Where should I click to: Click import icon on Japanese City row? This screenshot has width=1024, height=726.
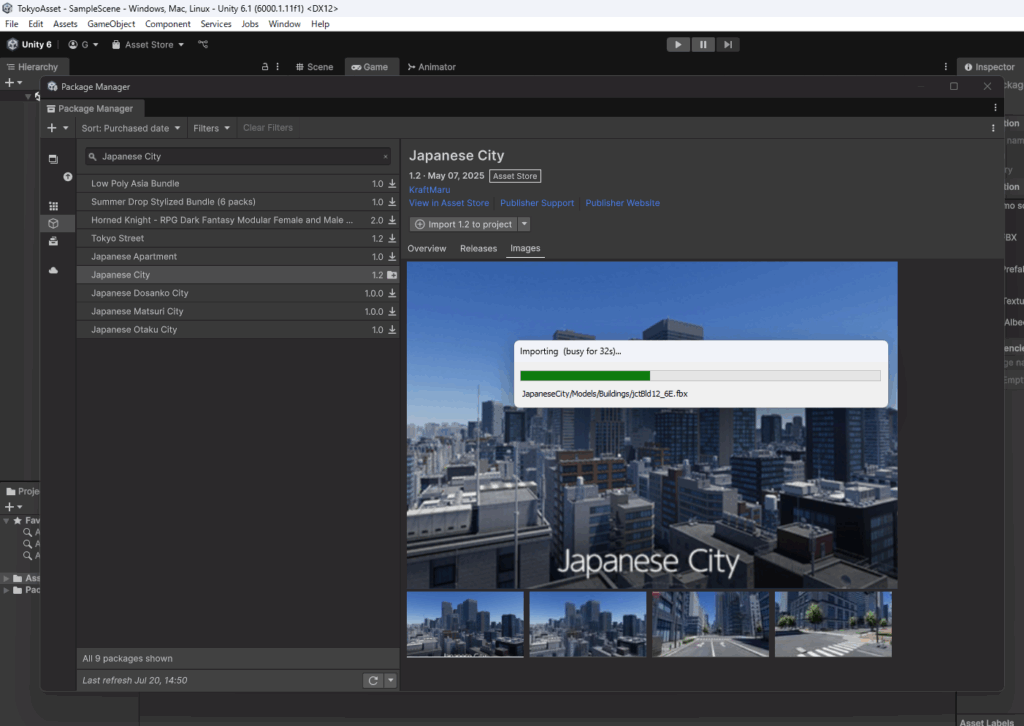(392, 276)
